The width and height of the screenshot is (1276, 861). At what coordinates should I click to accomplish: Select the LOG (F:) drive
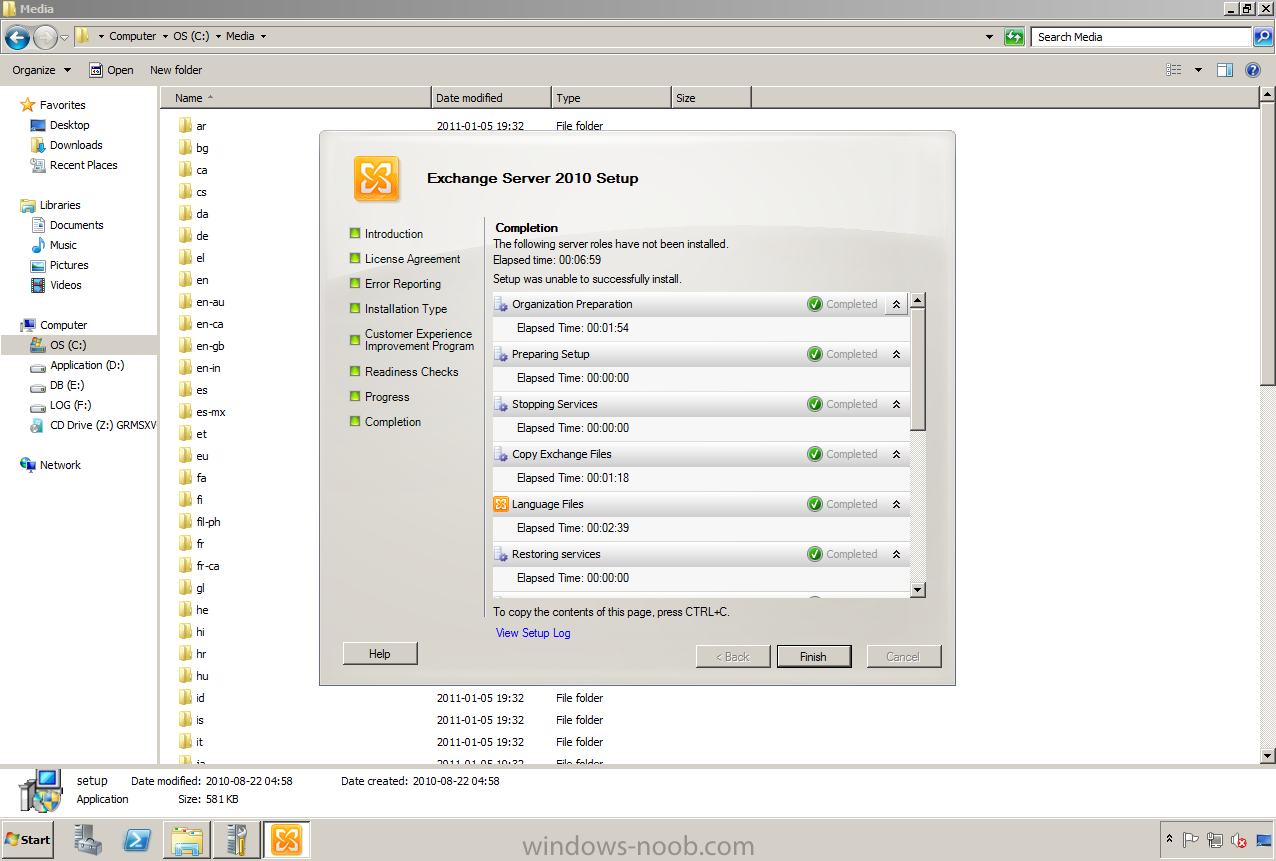[x=62, y=405]
